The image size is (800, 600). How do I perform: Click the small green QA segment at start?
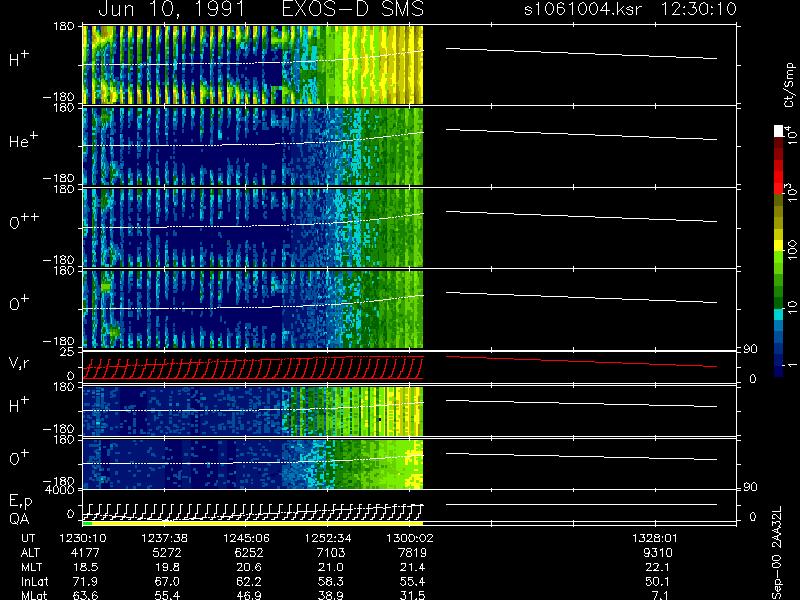(87, 523)
